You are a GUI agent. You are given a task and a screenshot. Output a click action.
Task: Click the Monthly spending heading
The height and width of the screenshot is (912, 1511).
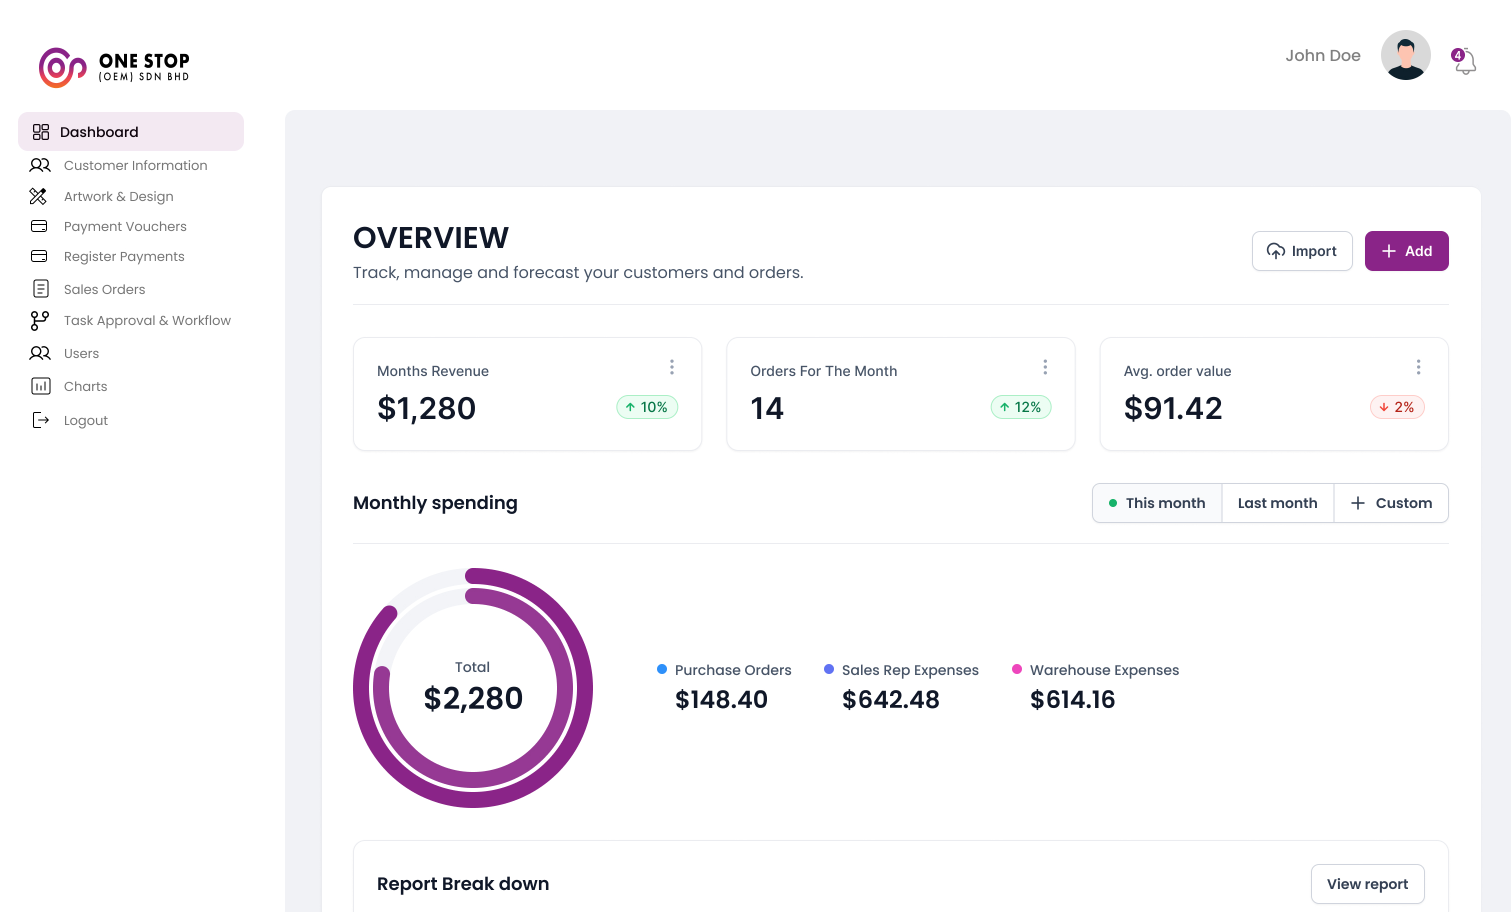click(435, 503)
